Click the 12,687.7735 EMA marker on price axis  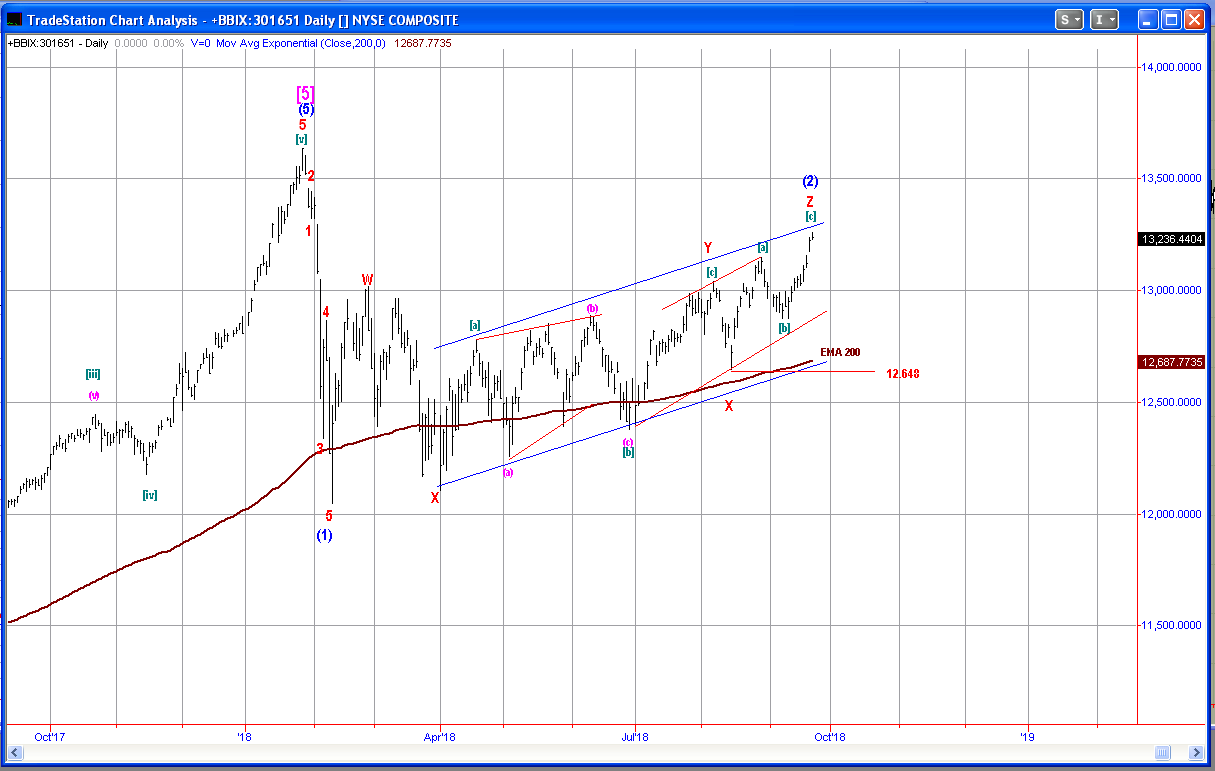[x=1172, y=362]
